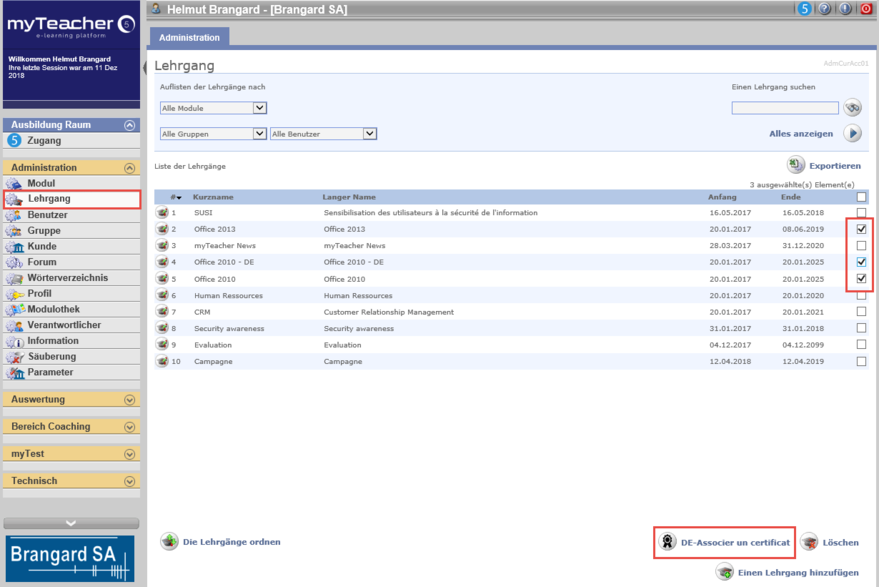Open Wörterverzeichnis in the sidebar
The height and width of the screenshot is (587, 879).
(x=67, y=278)
